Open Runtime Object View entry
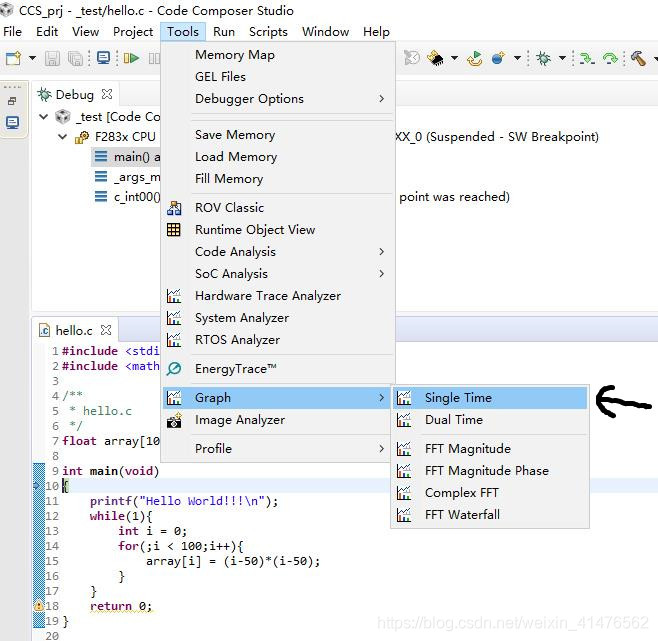This screenshot has height=641, width=658. pyautogui.click(x=278, y=230)
